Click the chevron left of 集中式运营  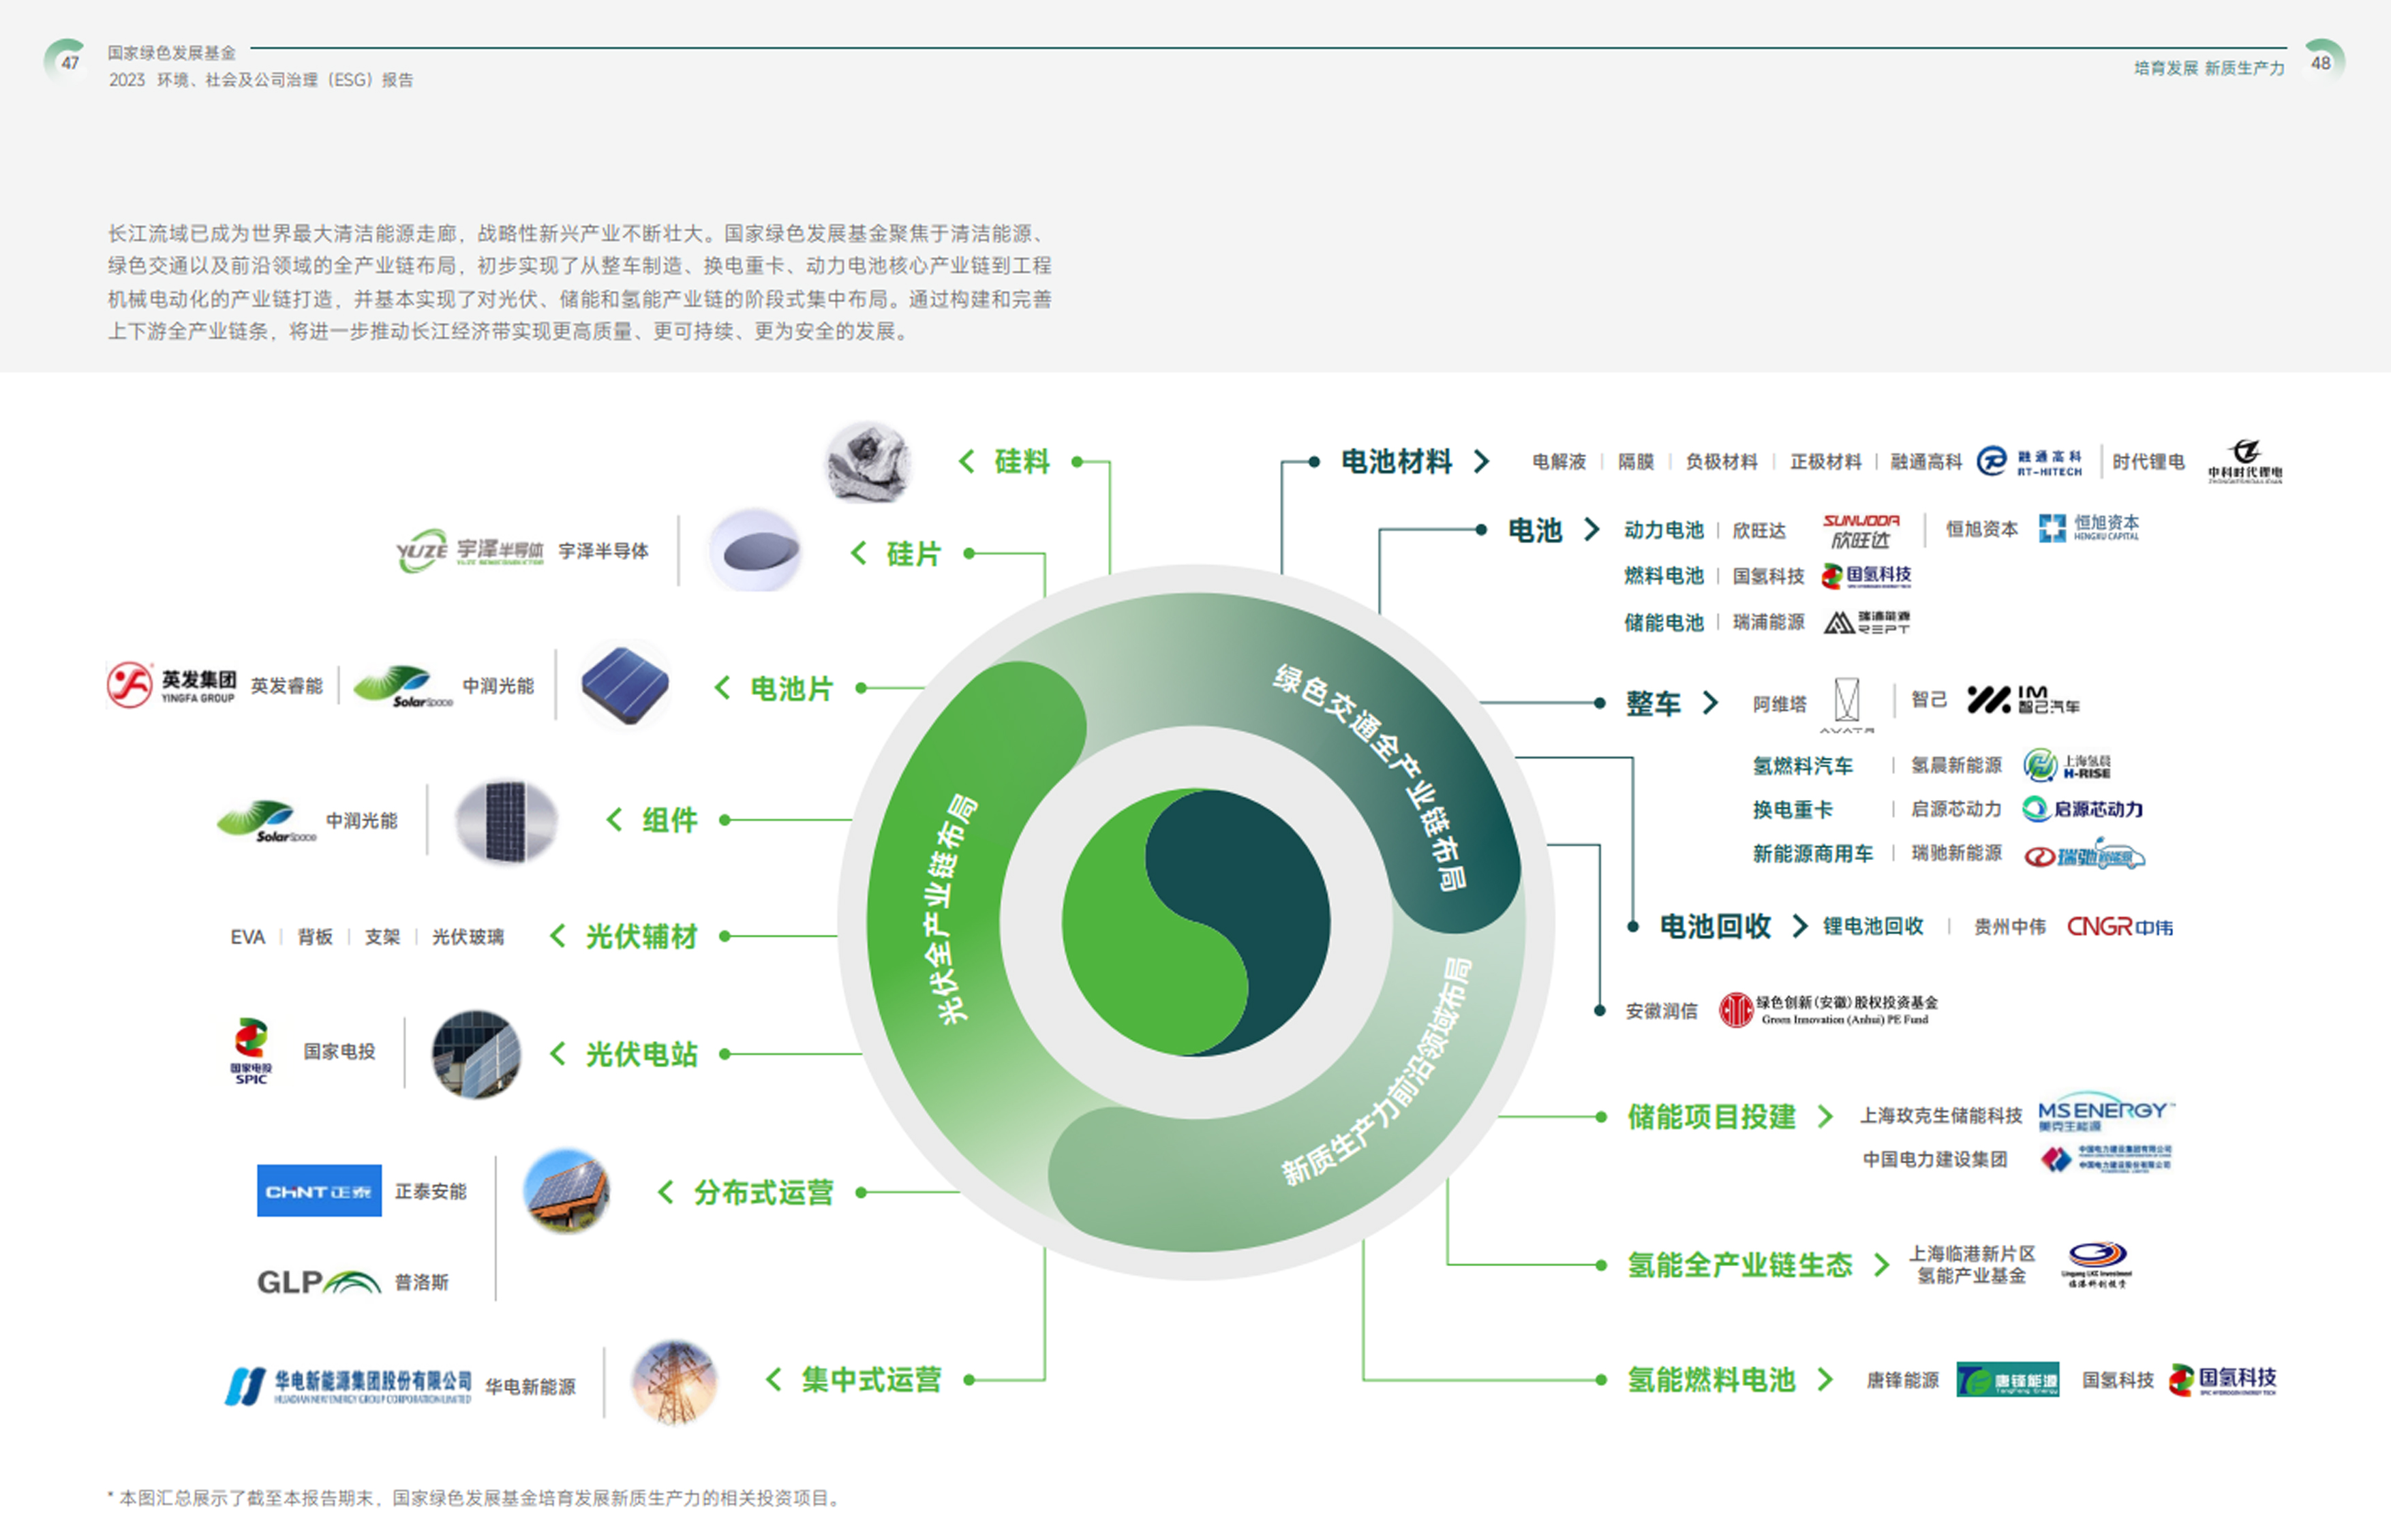click(773, 1380)
